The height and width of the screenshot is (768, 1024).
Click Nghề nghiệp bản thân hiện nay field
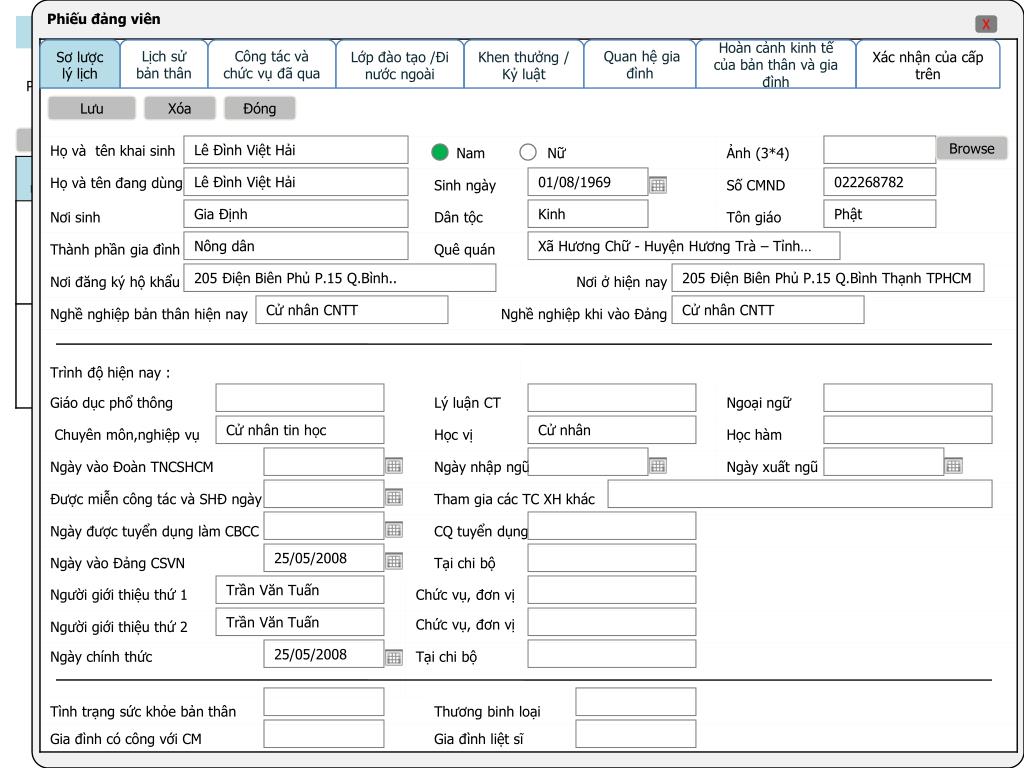point(352,310)
